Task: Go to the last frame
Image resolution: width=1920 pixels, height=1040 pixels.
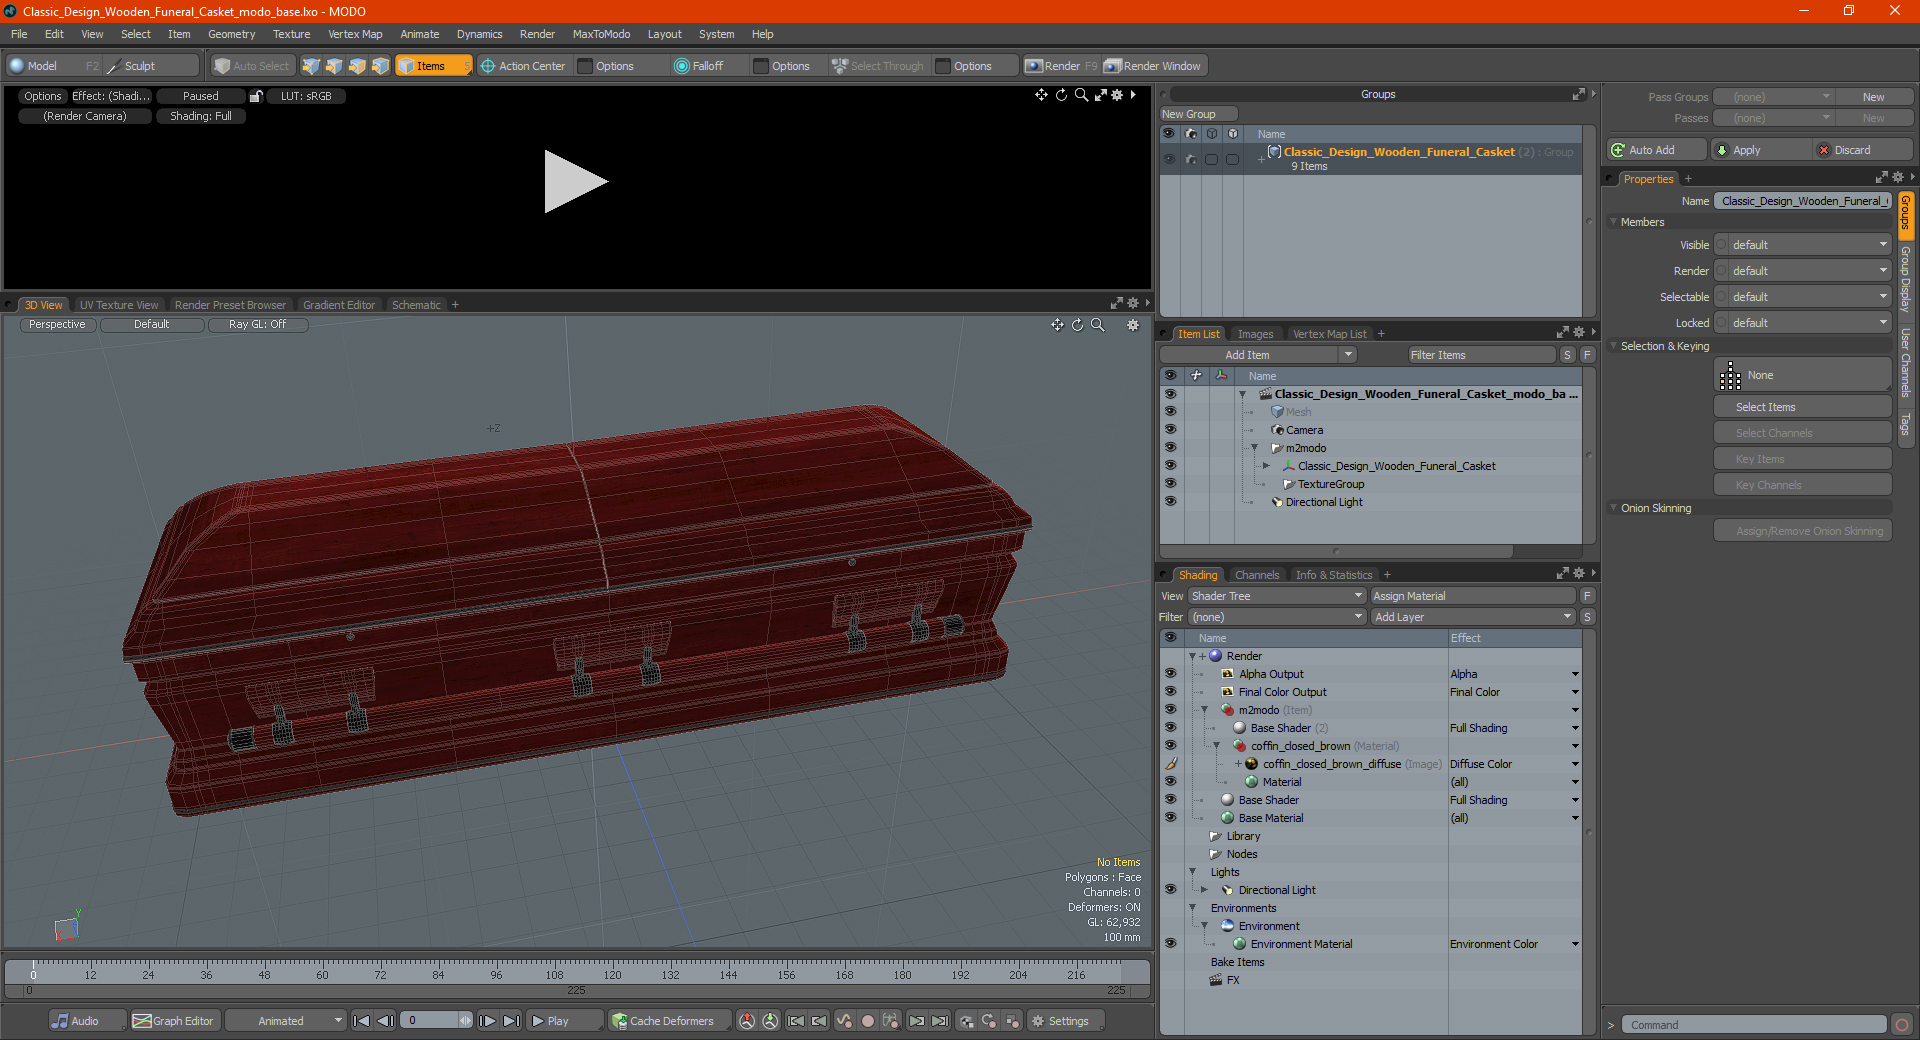Action: pyautogui.click(x=511, y=1021)
